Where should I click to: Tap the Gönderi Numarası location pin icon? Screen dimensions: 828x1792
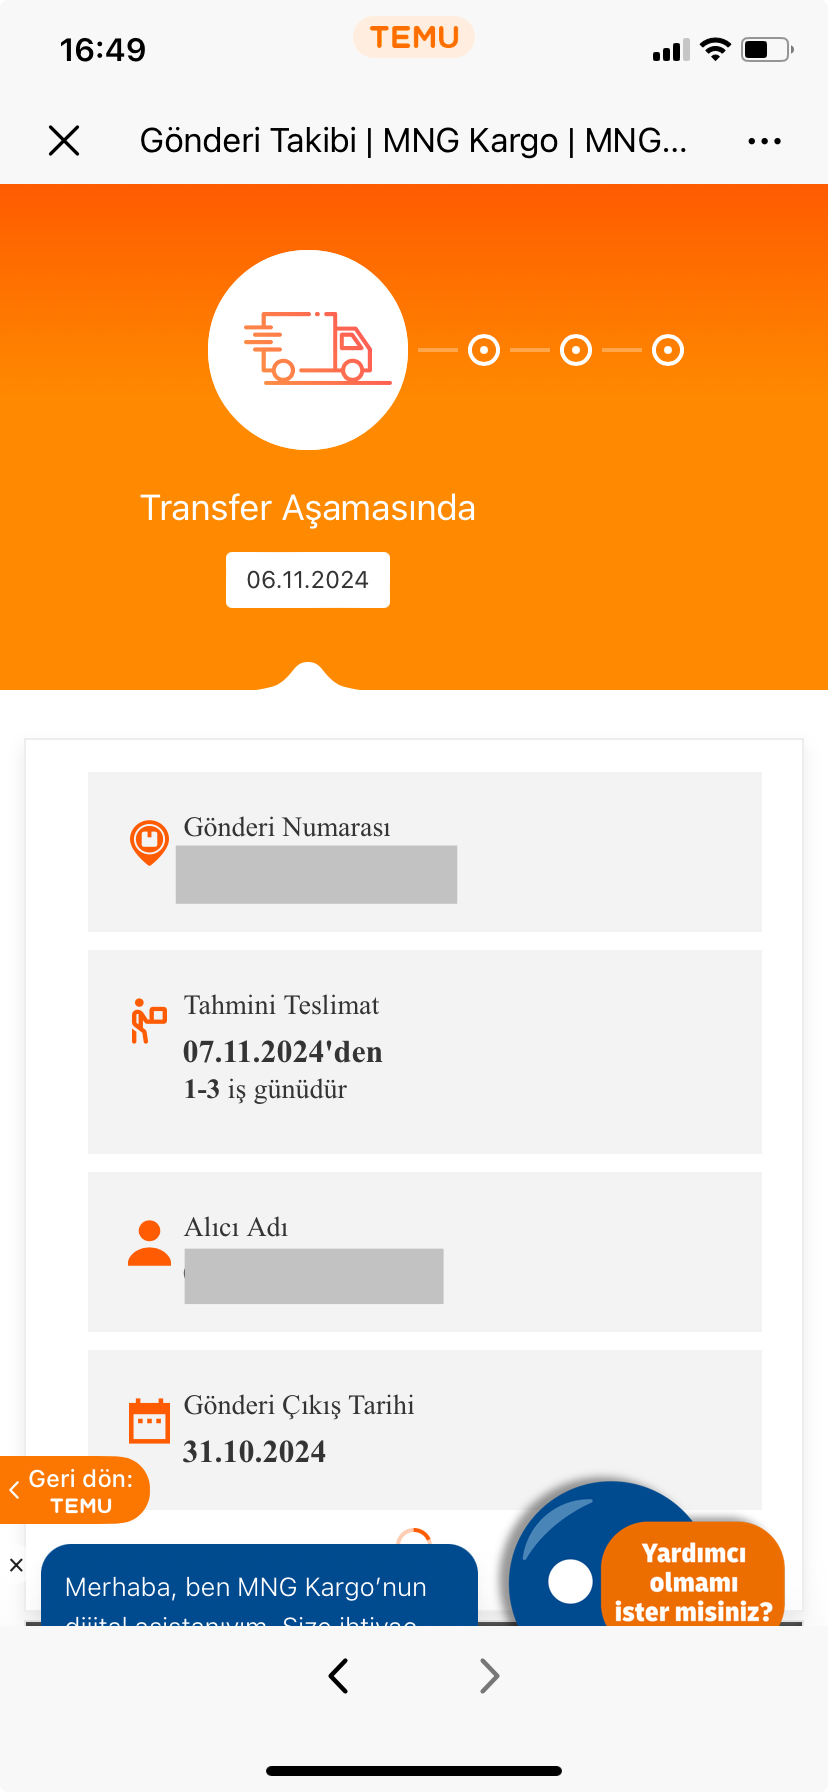(149, 842)
